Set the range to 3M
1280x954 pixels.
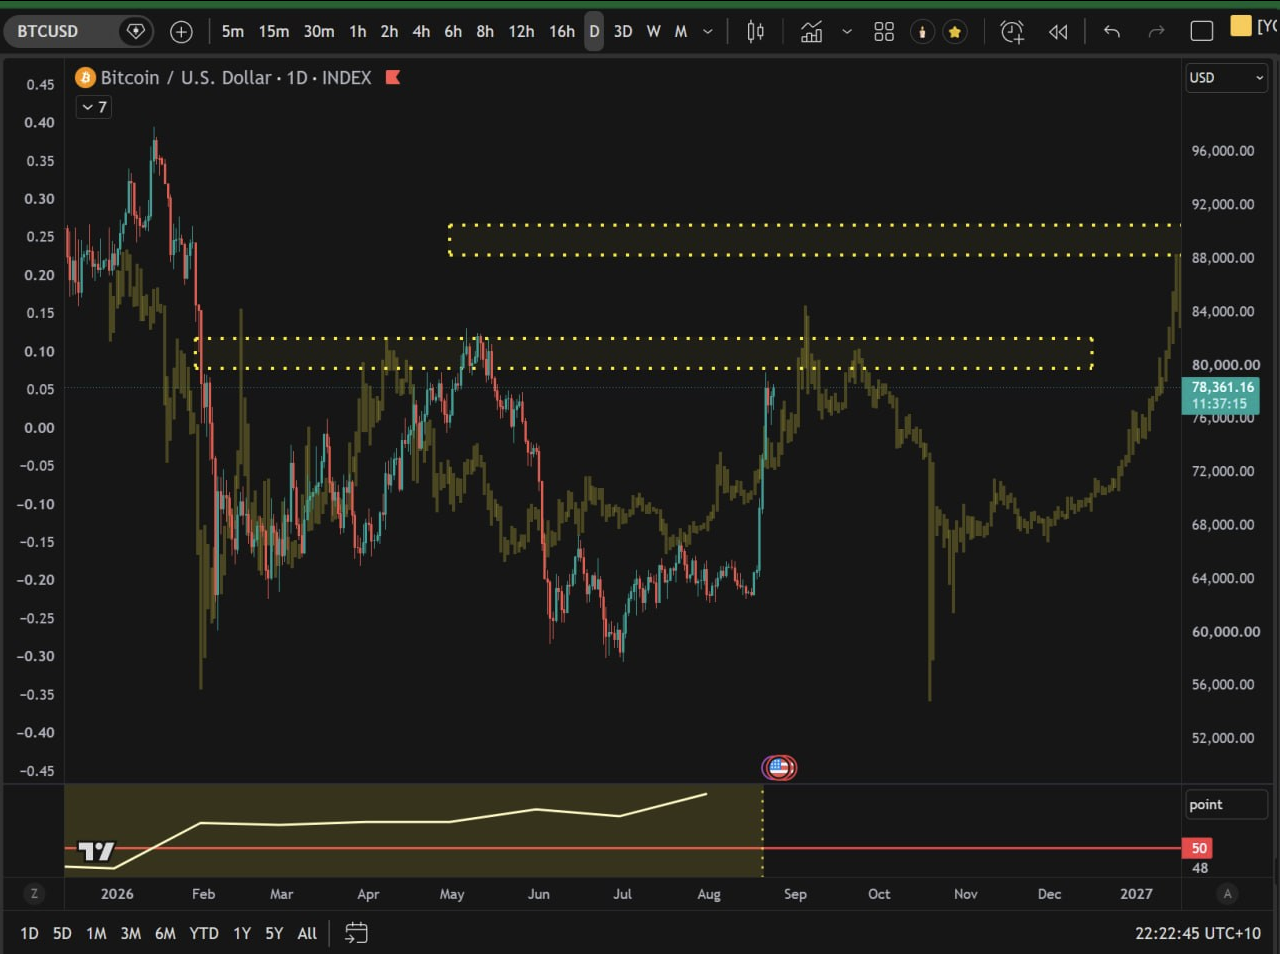(130, 933)
